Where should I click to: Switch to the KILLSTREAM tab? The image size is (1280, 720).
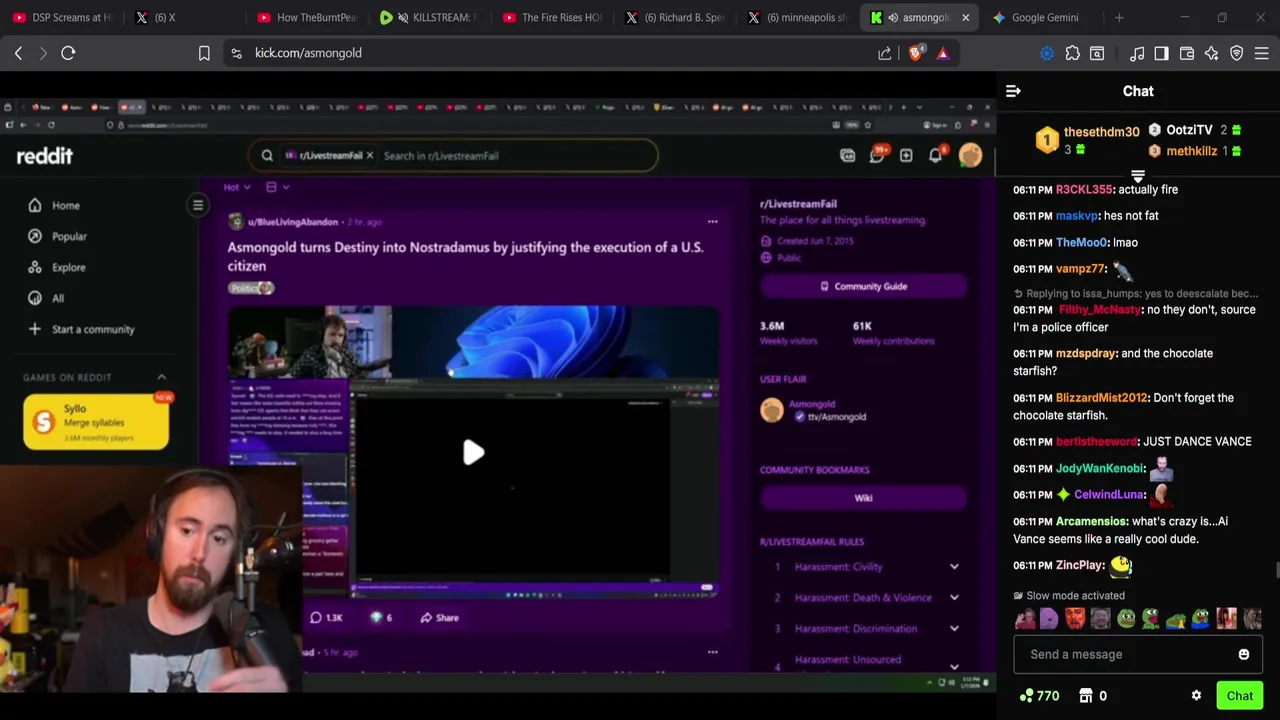(x=428, y=17)
